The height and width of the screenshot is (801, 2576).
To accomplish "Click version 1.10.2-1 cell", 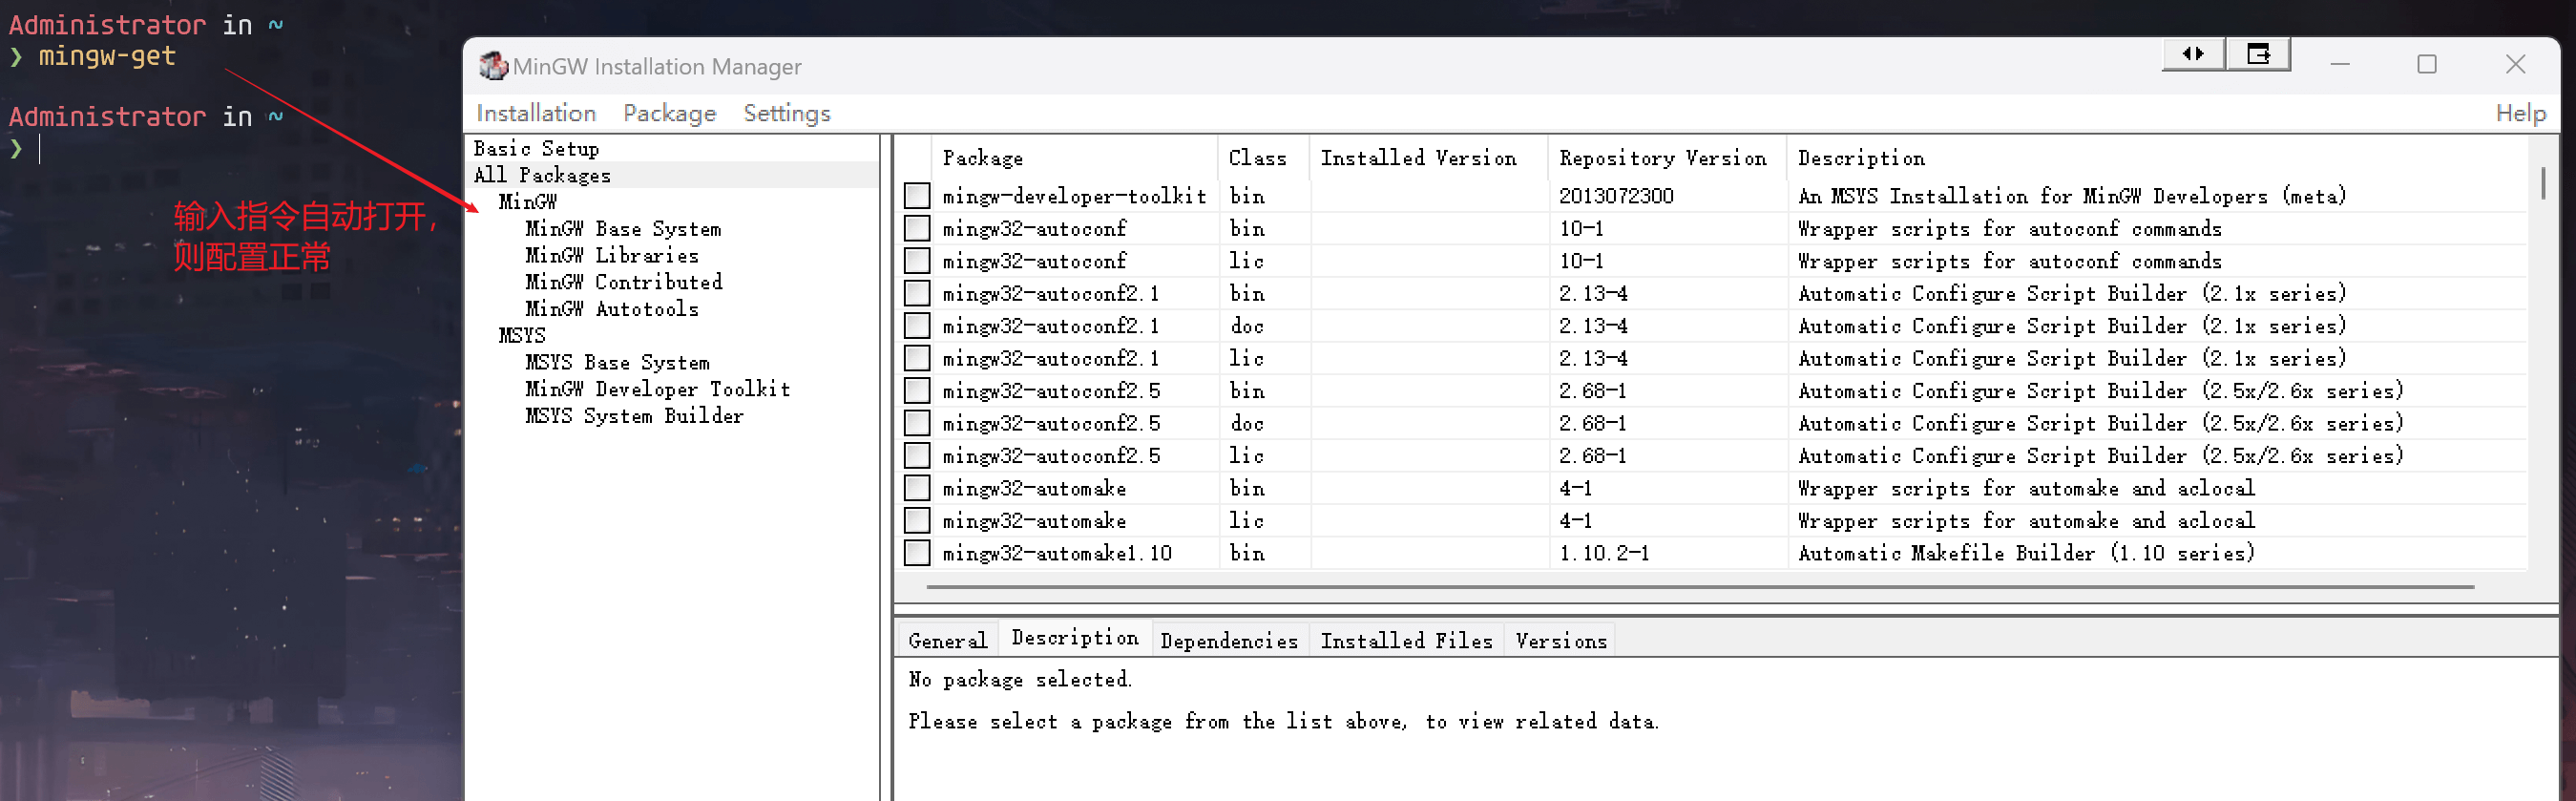I will click(x=1604, y=553).
